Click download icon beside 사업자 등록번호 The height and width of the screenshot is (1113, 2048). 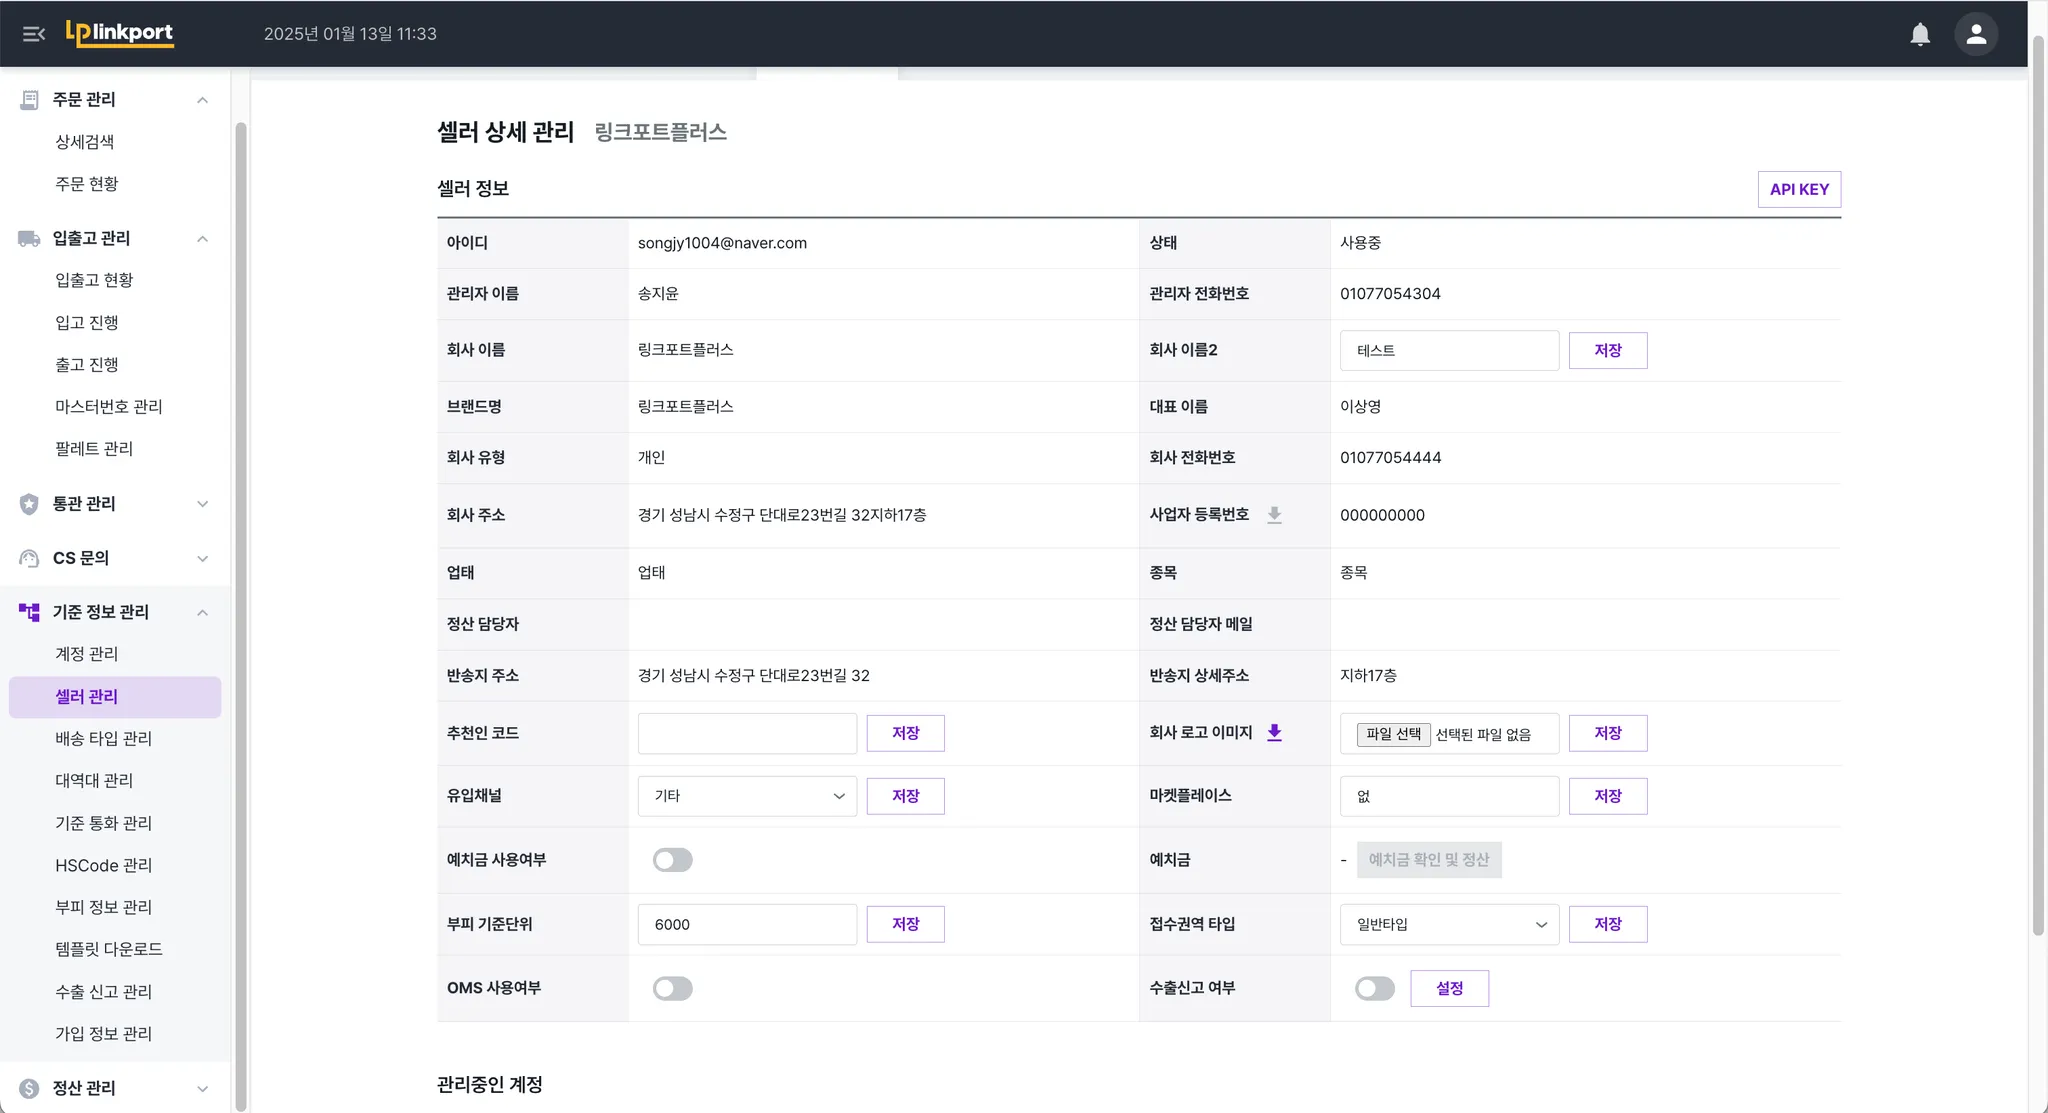(1274, 515)
